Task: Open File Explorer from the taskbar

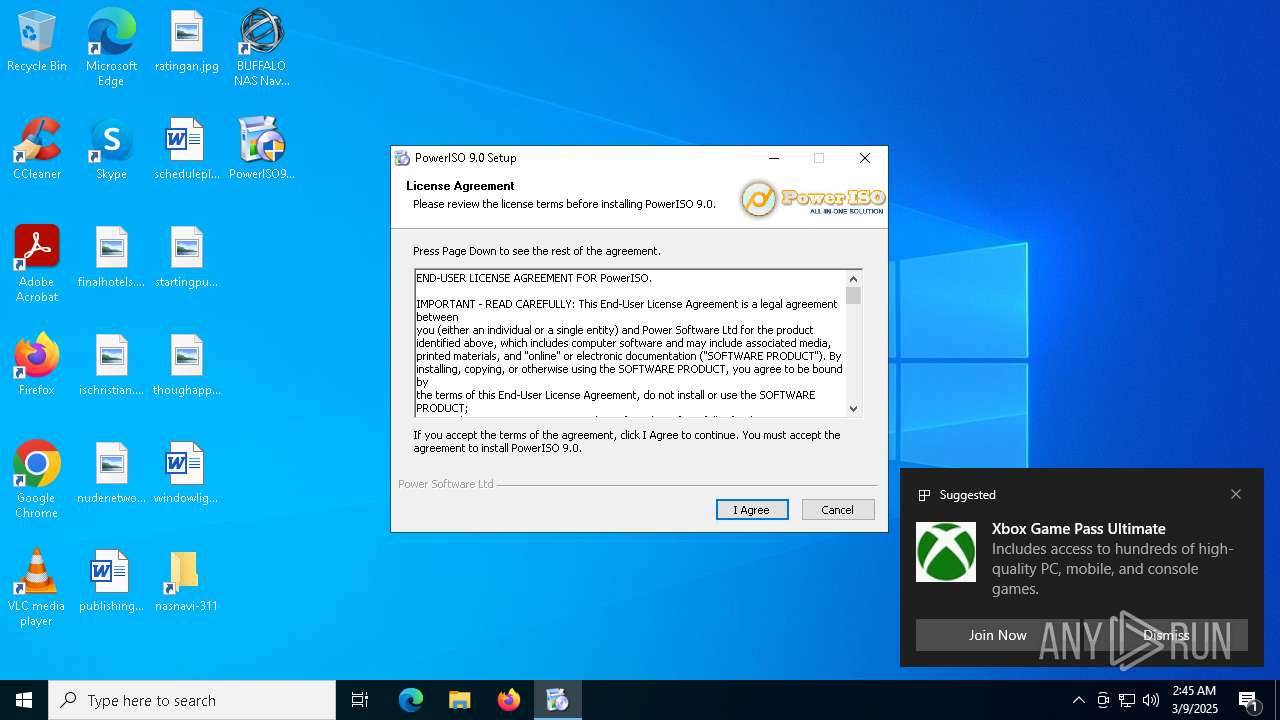Action: pos(460,700)
